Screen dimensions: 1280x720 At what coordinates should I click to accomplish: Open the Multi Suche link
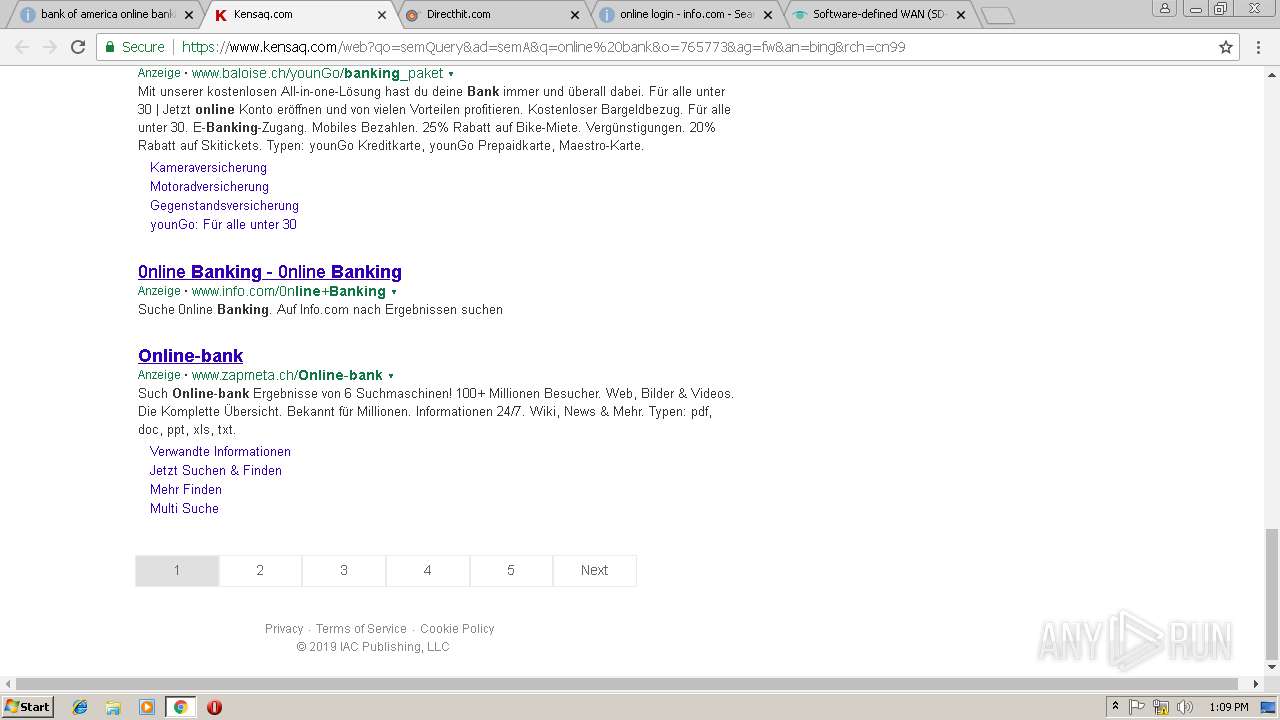click(x=184, y=508)
